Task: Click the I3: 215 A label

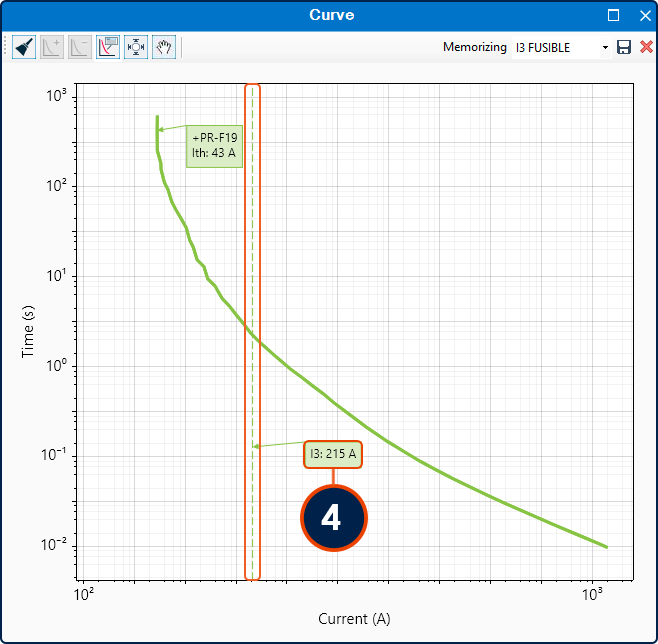Action: [x=333, y=454]
